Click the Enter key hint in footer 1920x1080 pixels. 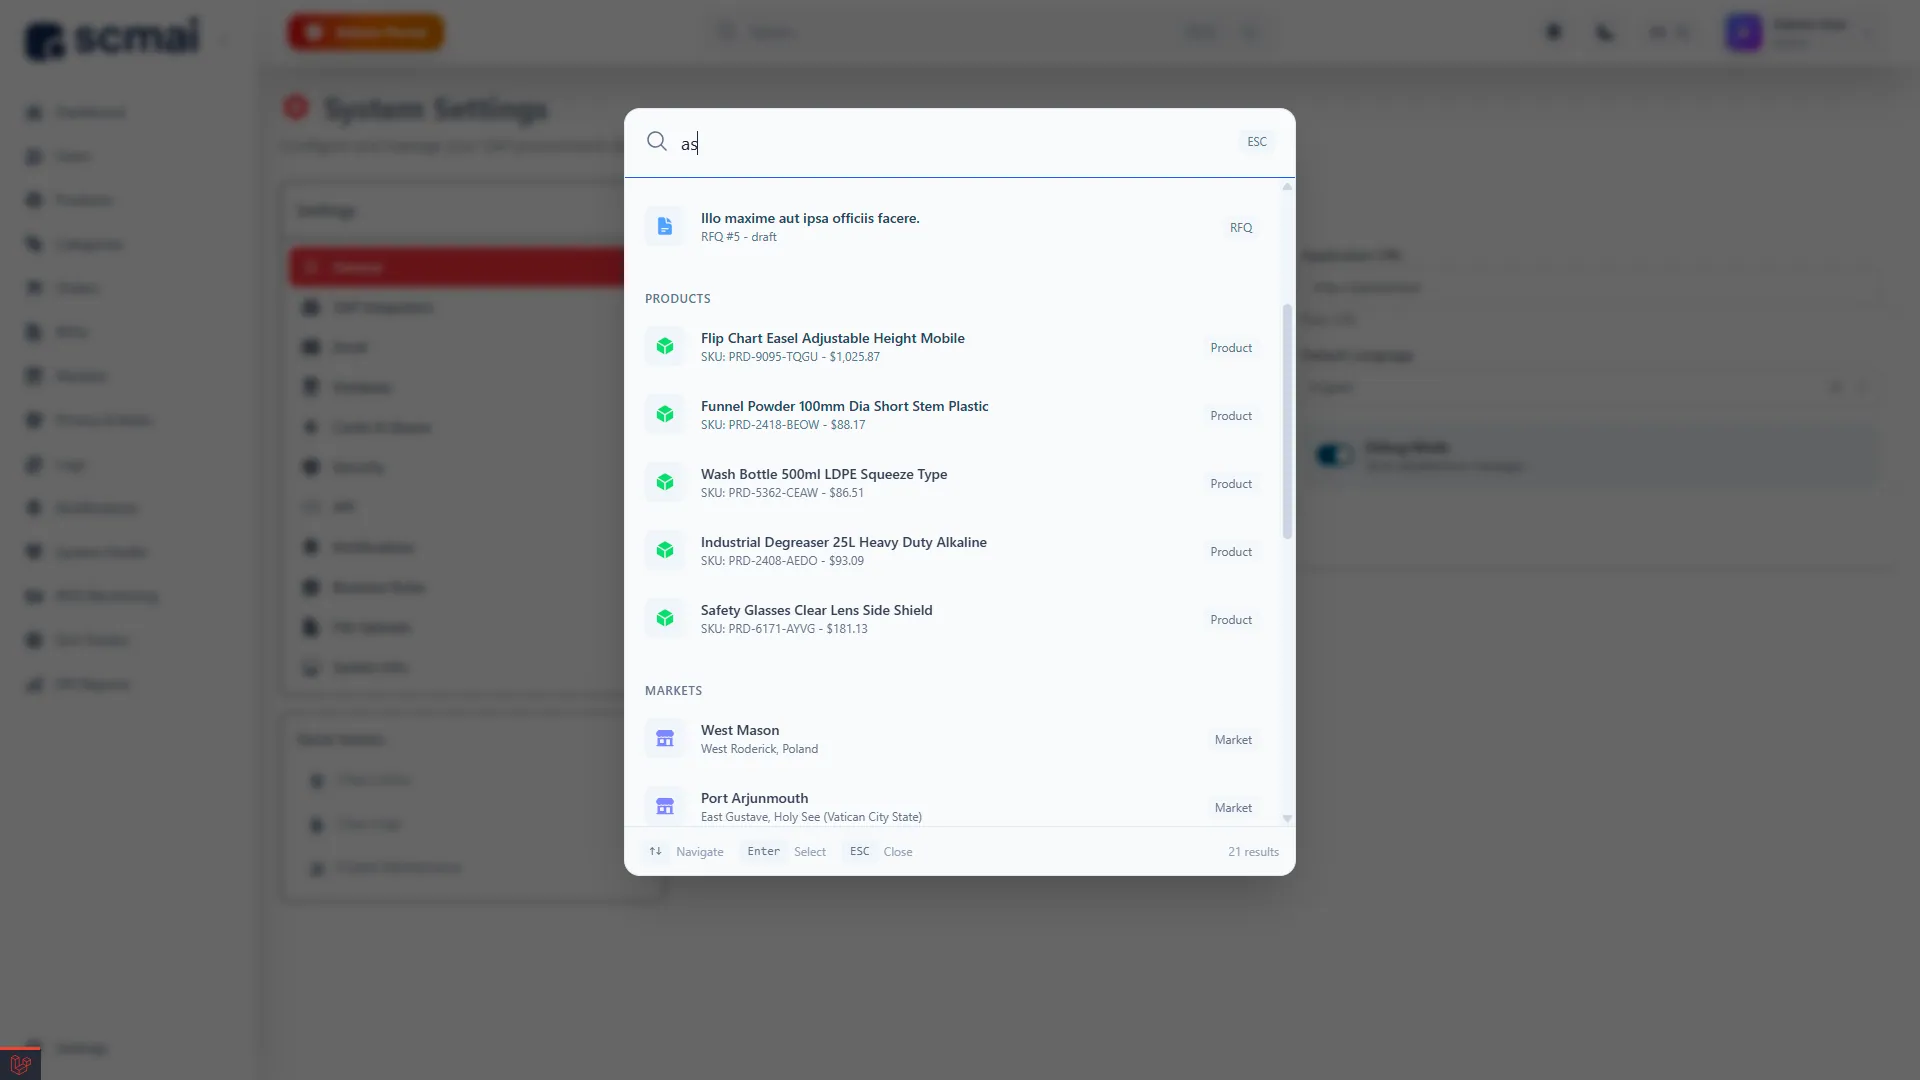pyautogui.click(x=763, y=851)
